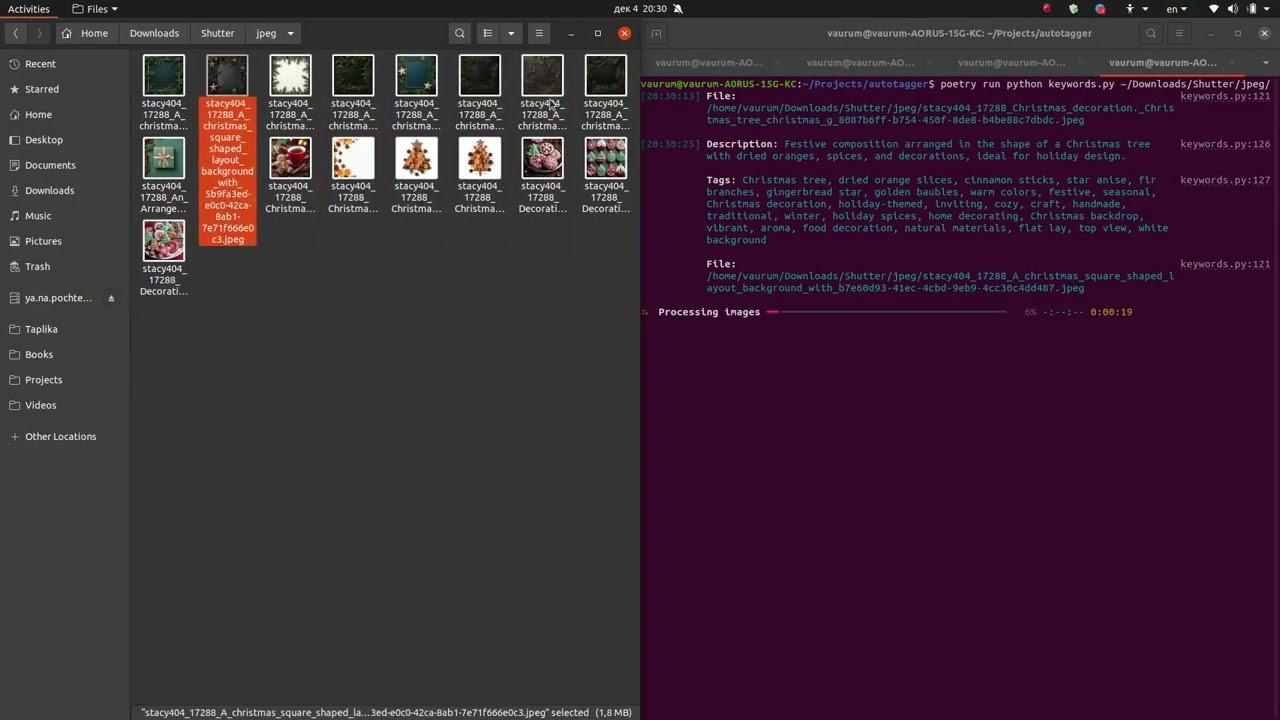The image size is (1280, 720).
Task: Open the Files hamburger menu
Action: point(539,33)
